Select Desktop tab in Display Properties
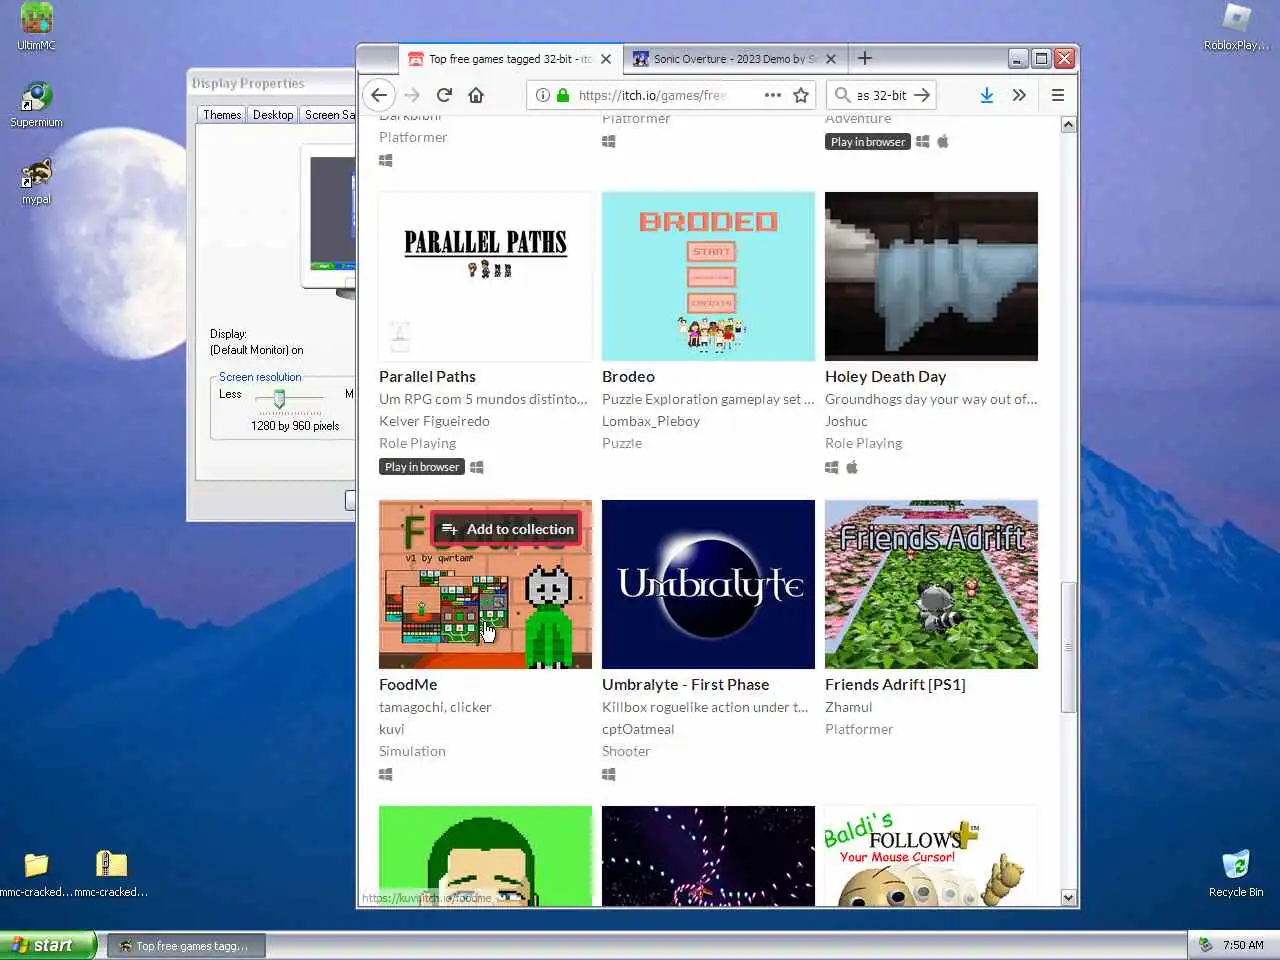The width and height of the screenshot is (1280, 960). [273, 115]
